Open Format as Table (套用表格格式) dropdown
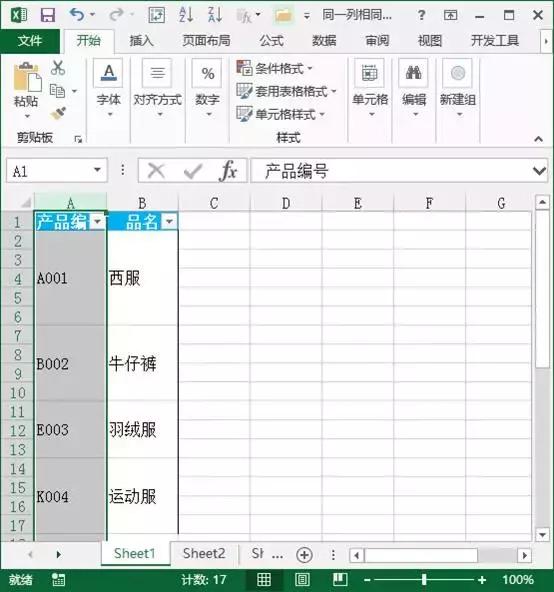The height and width of the screenshot is (592, 554). pyautogui.click(x=286, y=91)
